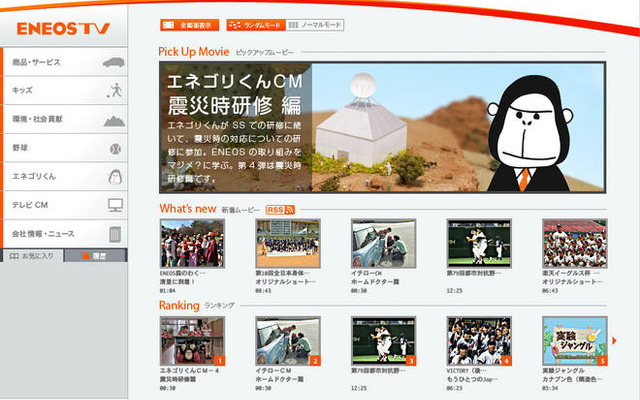Open the 履歴 history tab
This screenshot has width=640, height=400.
click(x=96, y=256)
